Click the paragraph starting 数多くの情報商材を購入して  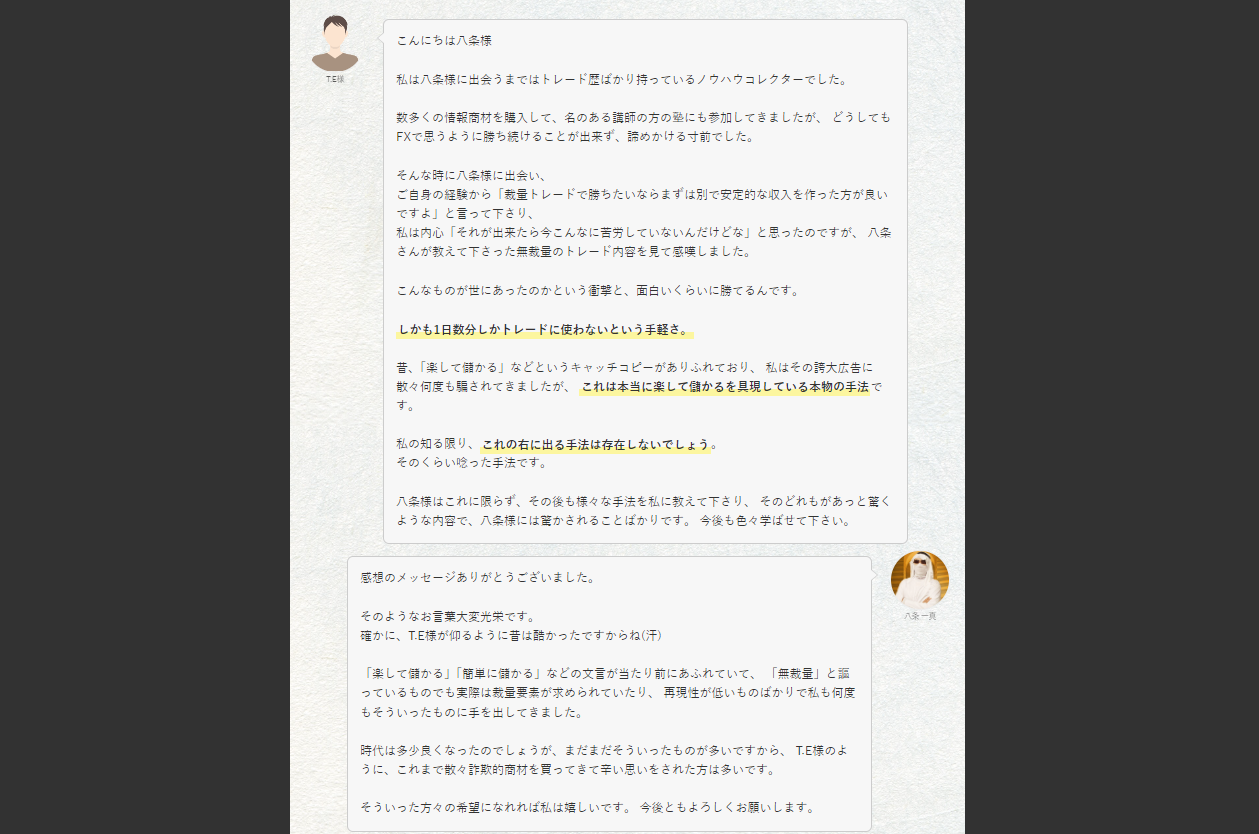click(x=643, y=127)
